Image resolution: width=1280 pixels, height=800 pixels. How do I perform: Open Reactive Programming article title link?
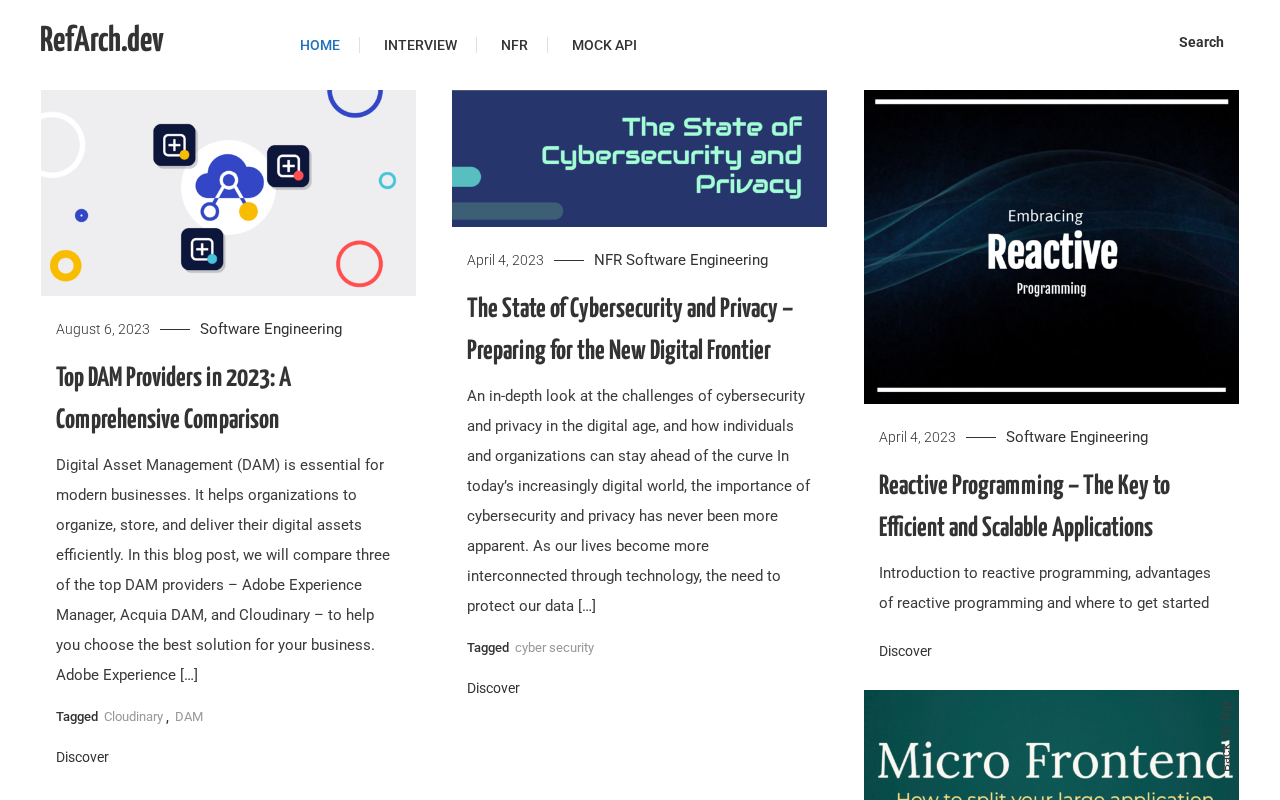(x=1024, y=506)
